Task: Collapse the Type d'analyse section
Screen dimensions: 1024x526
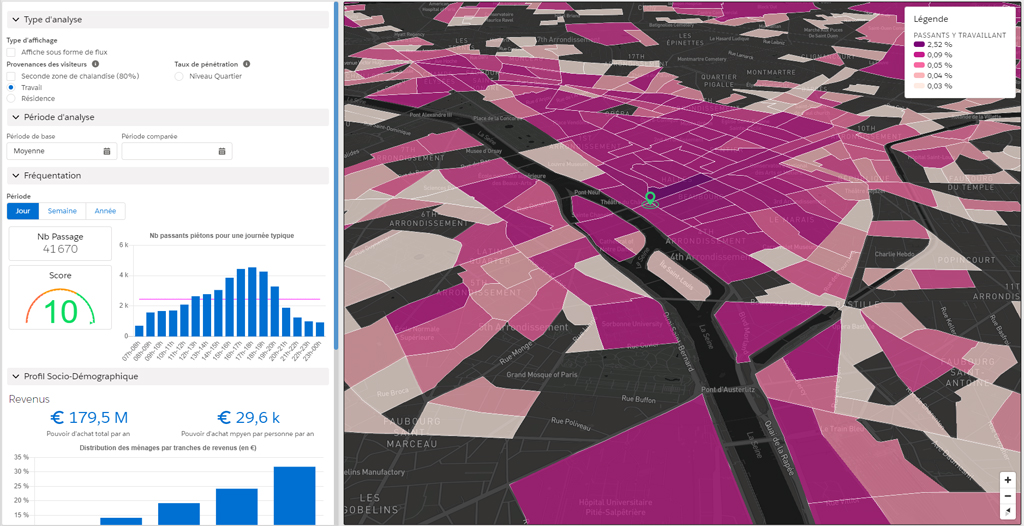Action: coord(167,20)
